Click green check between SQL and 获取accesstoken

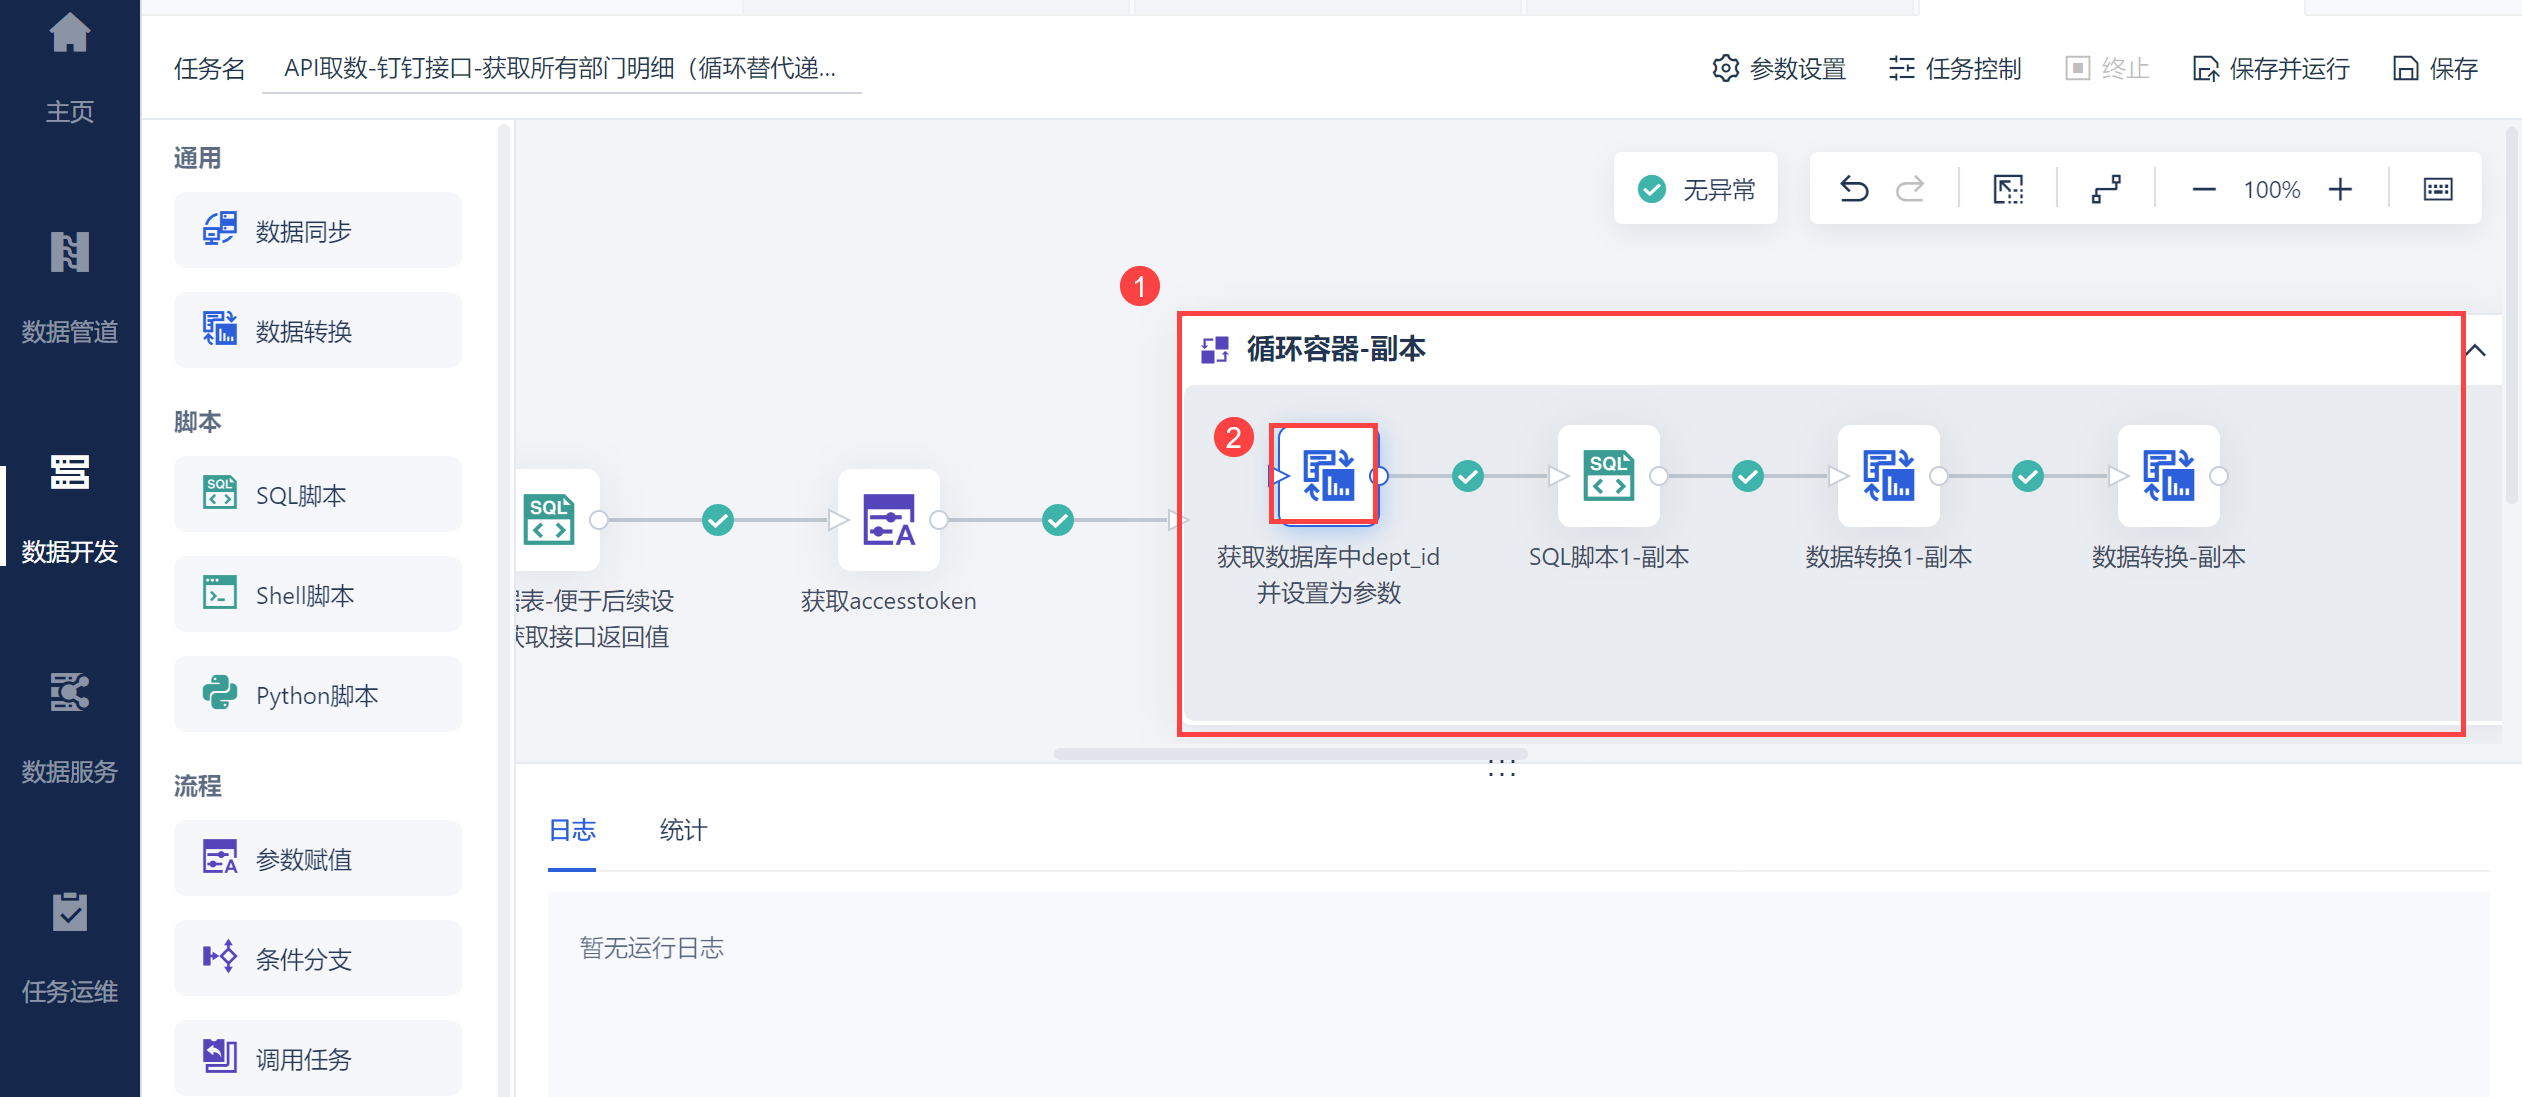click(x=718, y=520)
